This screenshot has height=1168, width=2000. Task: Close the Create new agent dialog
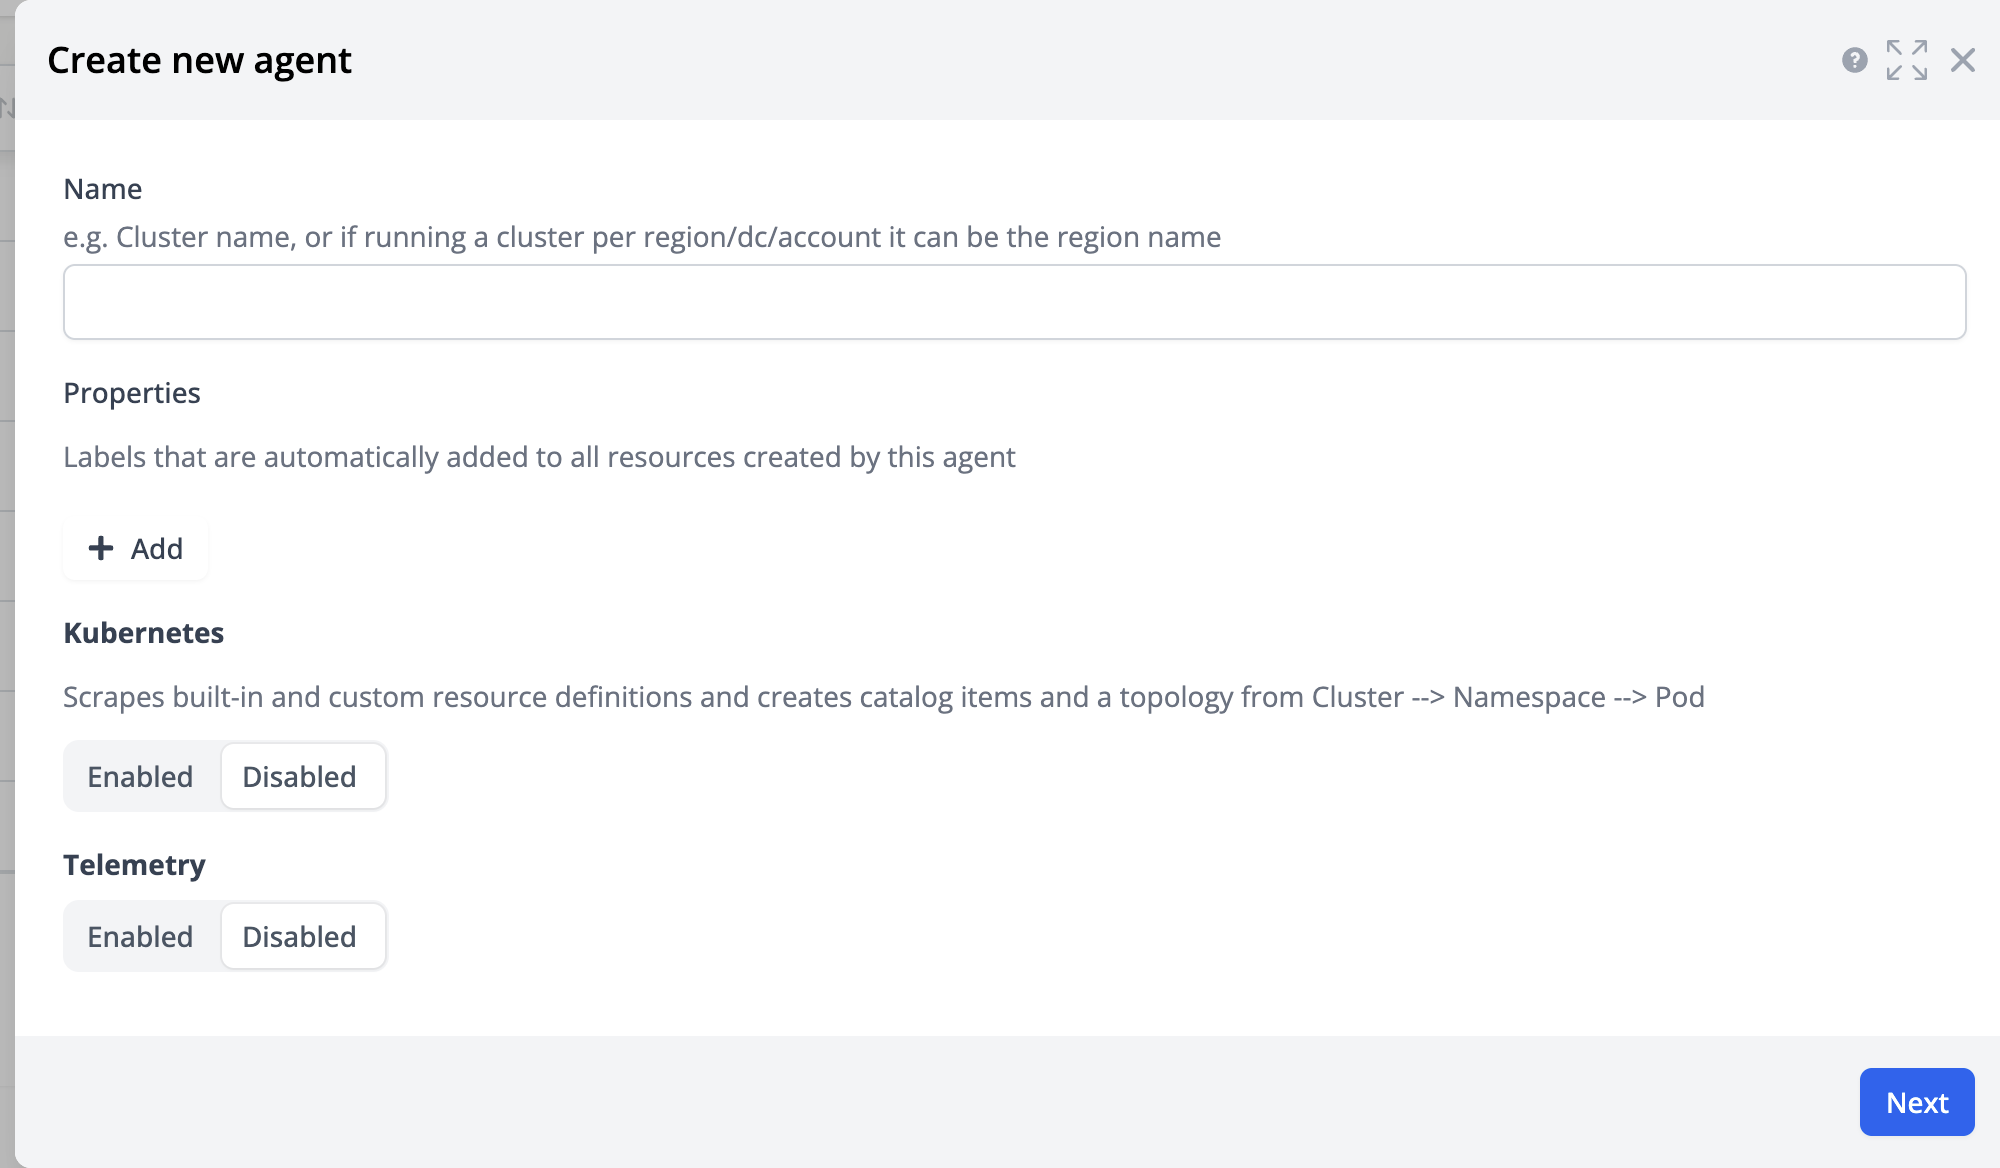(1962, 60)
